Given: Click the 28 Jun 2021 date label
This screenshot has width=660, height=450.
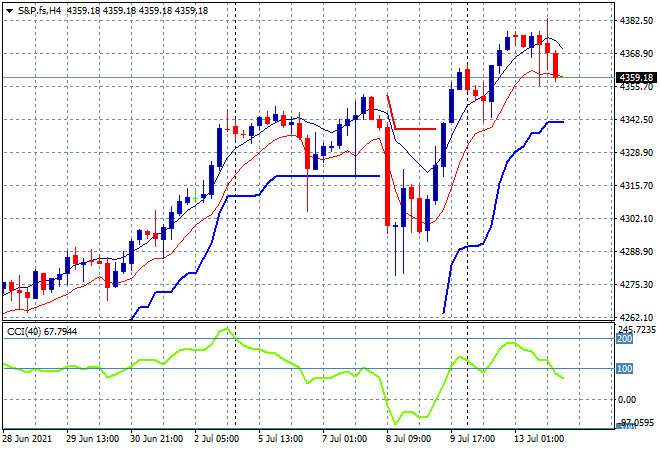Looking at the screenshot, I should pos(27,439).
